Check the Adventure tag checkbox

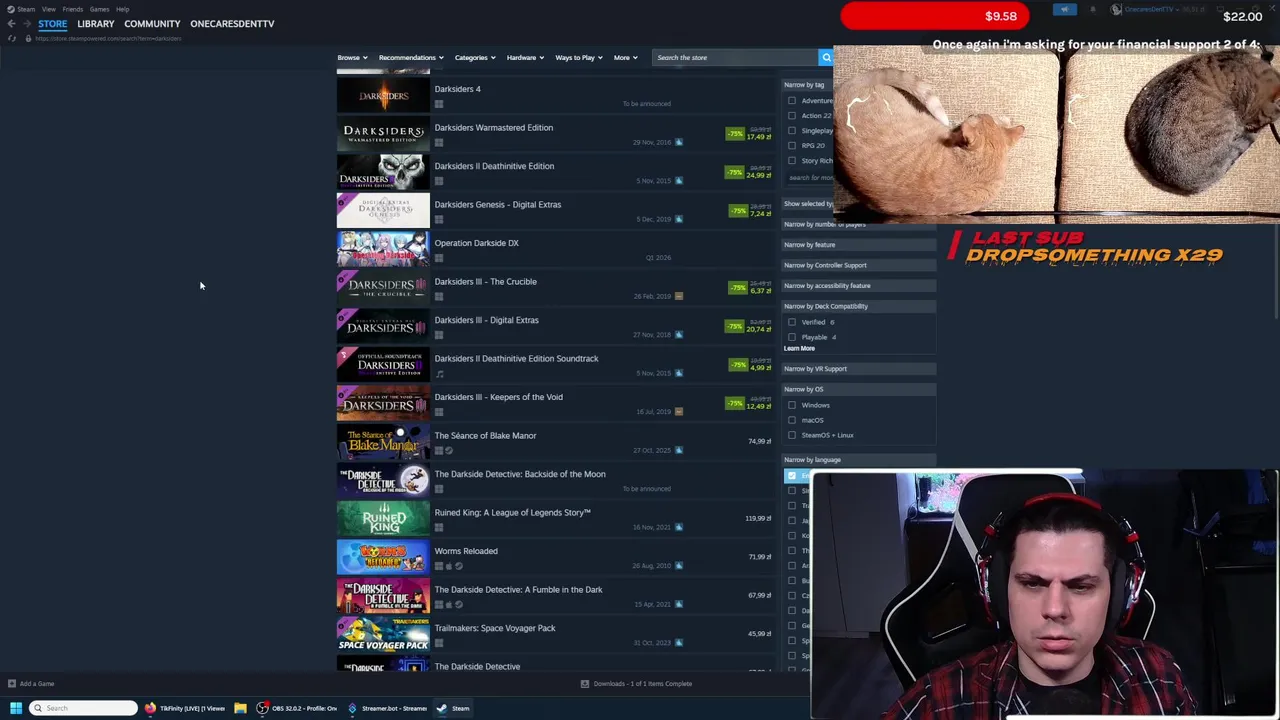792,100
